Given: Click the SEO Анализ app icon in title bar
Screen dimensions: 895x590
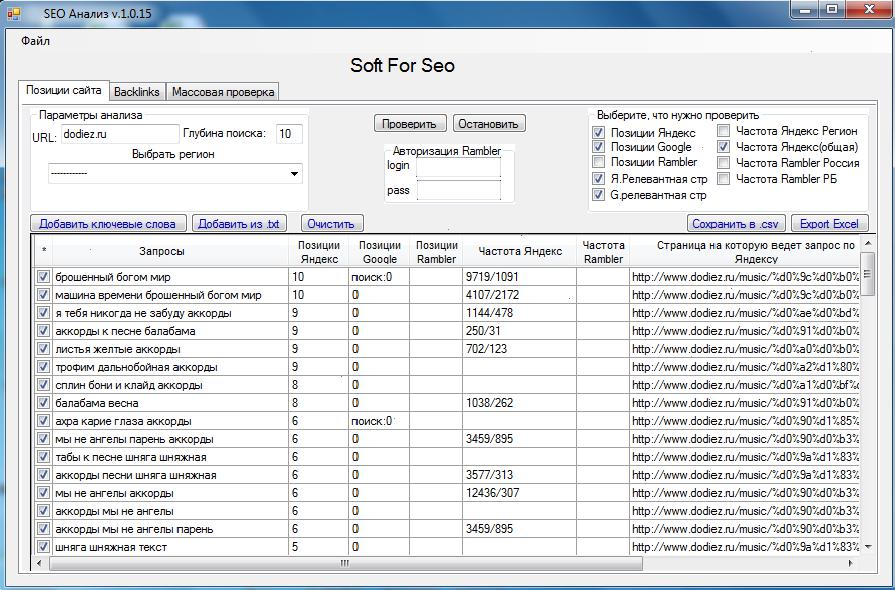Looking at the screenshot, I should 14,13.
